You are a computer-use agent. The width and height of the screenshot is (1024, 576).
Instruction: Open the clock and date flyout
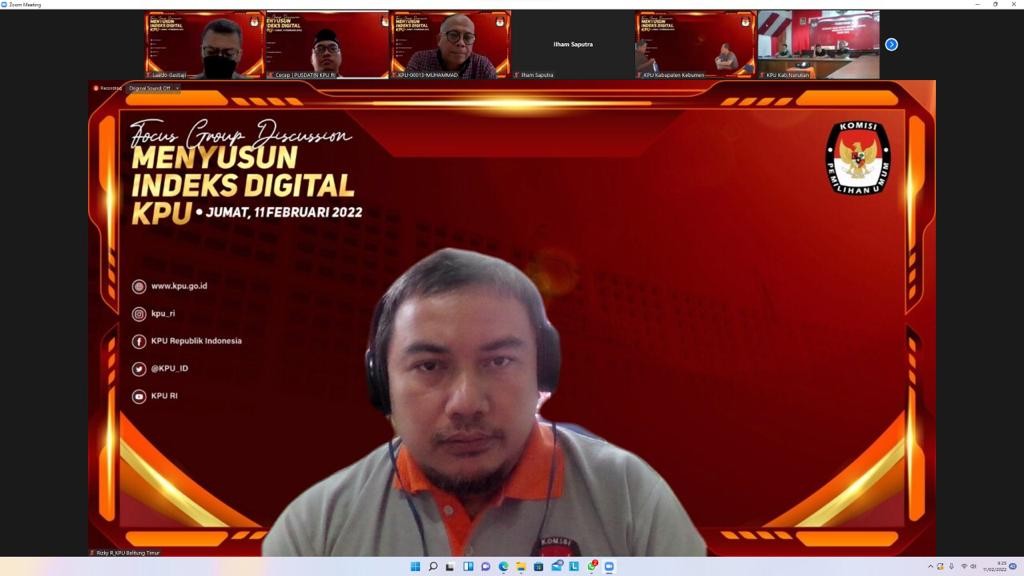coord(1001,567)
